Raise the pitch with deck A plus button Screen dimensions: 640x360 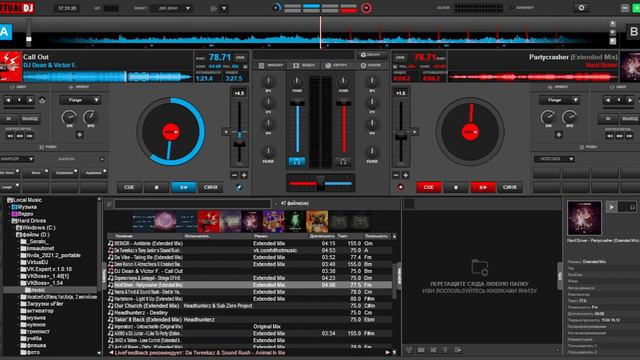click(x=244, y=175)
